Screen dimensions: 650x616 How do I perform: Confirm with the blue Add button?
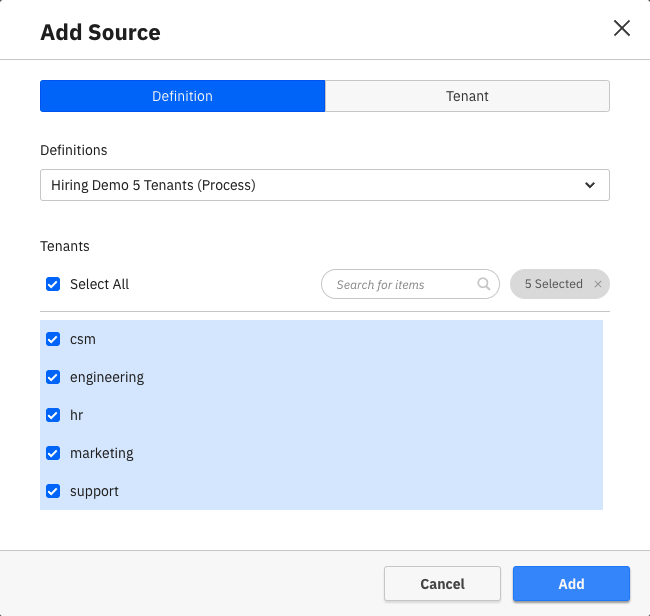(x=571, y=584)
